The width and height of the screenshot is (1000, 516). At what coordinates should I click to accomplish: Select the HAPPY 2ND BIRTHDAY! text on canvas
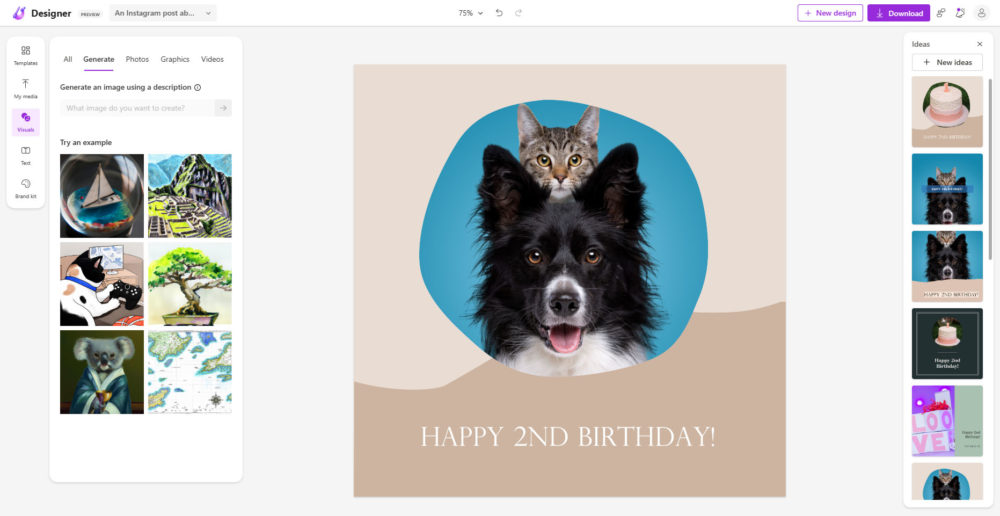point(568,438)
